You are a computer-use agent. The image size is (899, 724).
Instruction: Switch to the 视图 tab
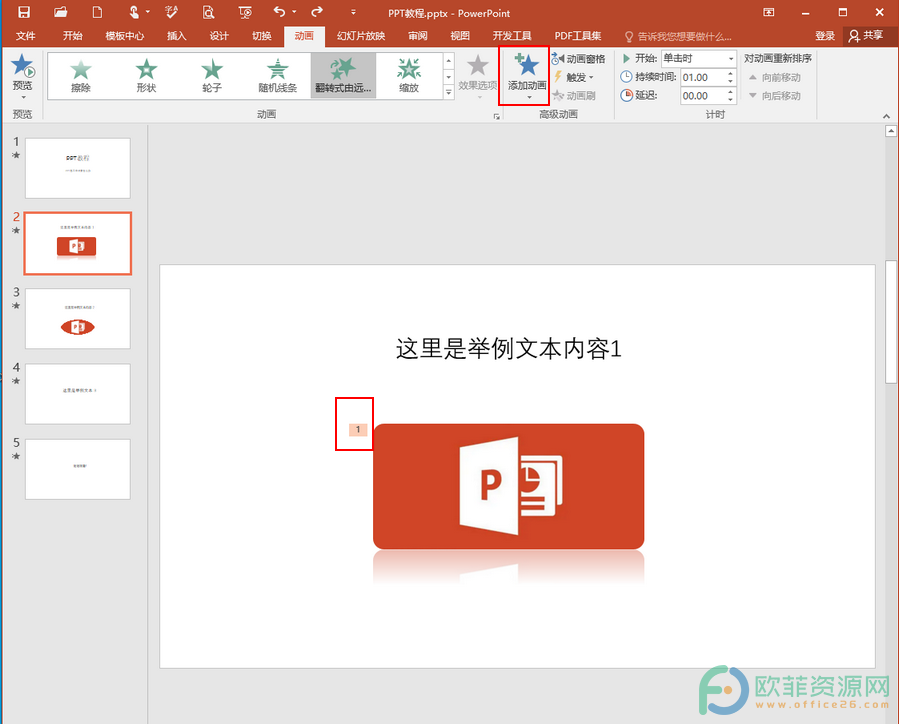pos(460,36)
